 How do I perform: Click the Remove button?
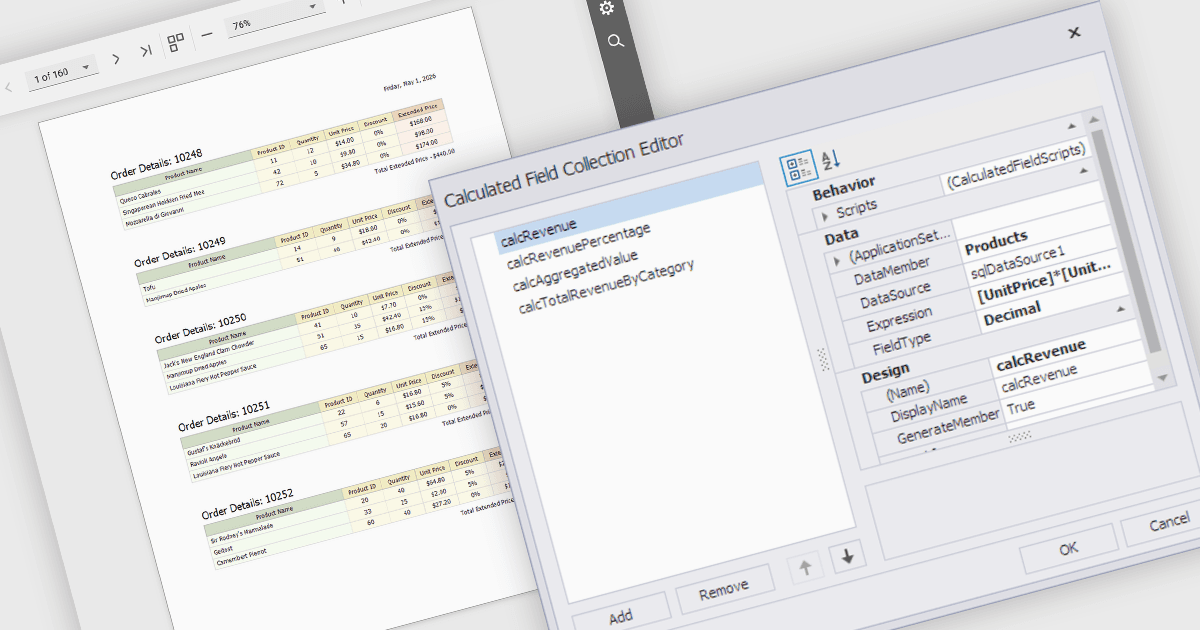pyautogui.click(x=724, y=591)
